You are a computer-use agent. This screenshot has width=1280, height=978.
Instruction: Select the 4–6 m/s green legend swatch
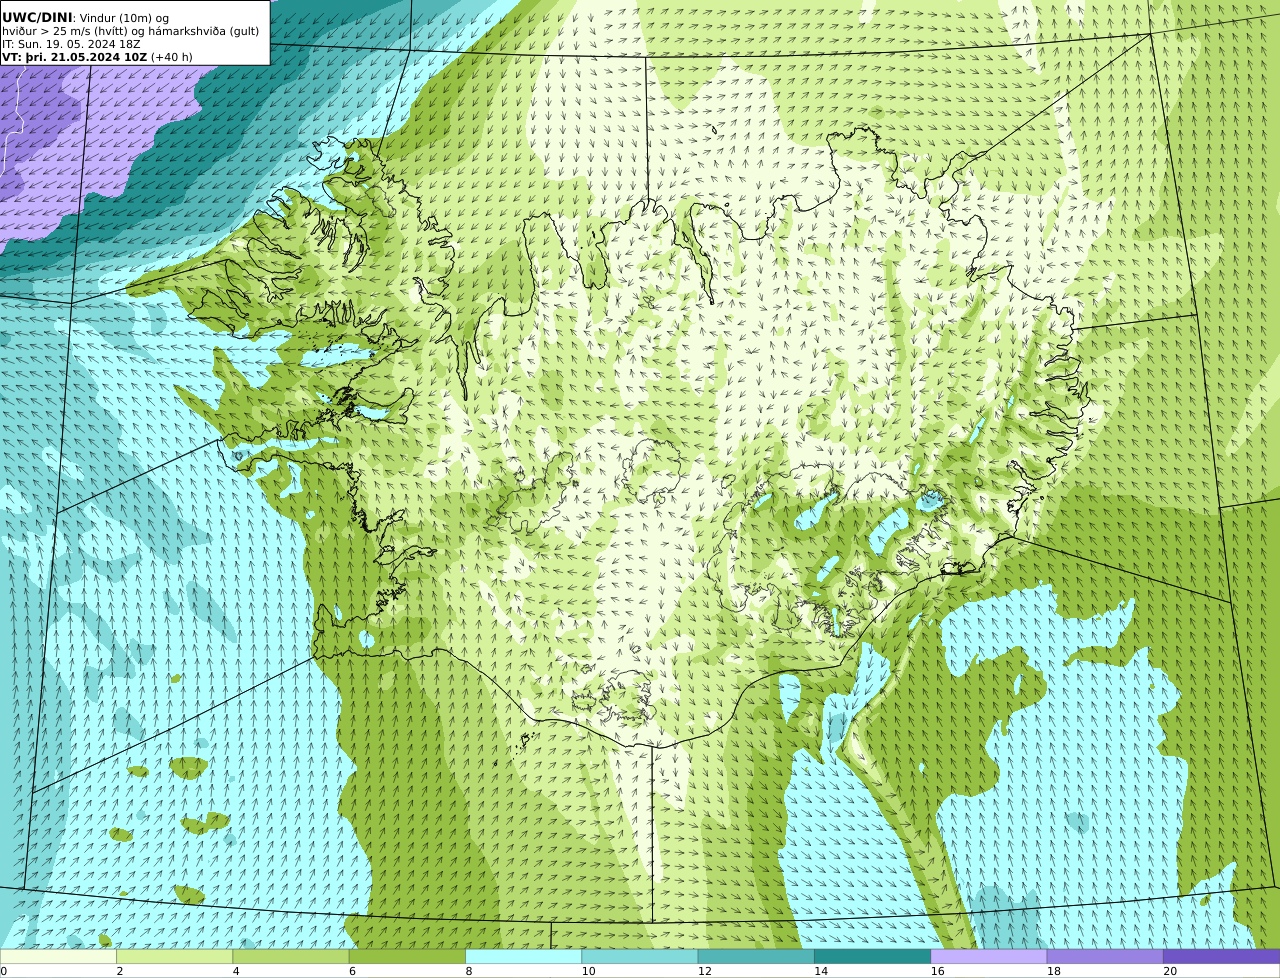pyautogui.click(x=291, y=956)
